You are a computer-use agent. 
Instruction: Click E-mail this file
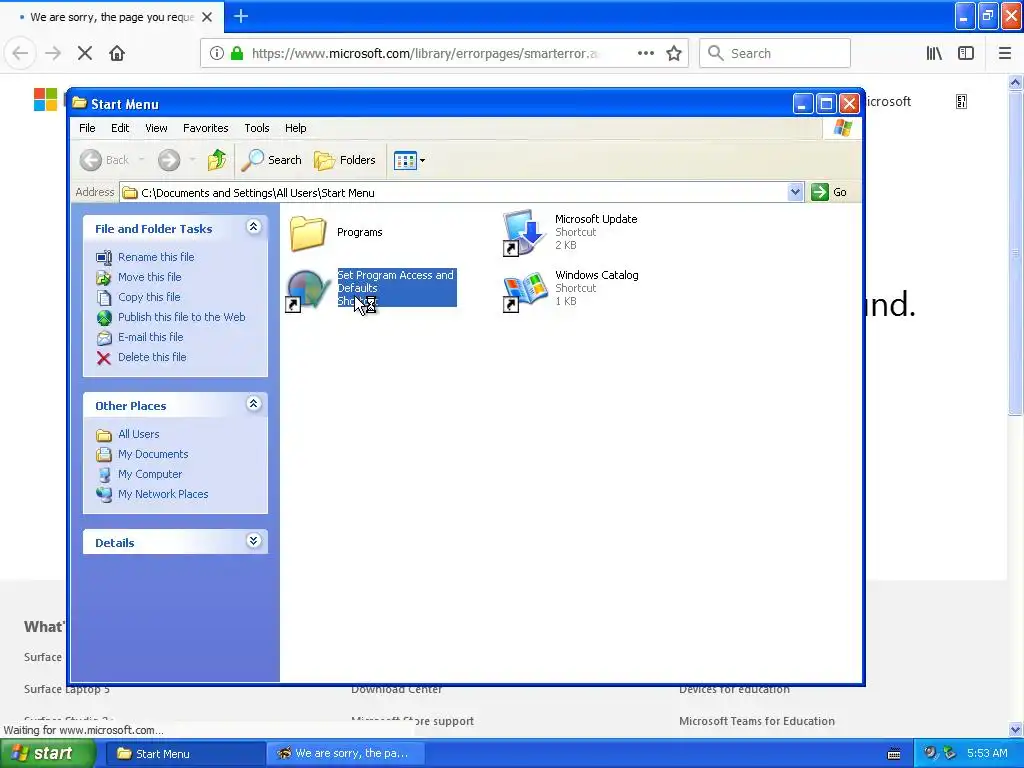coord(140,338)
